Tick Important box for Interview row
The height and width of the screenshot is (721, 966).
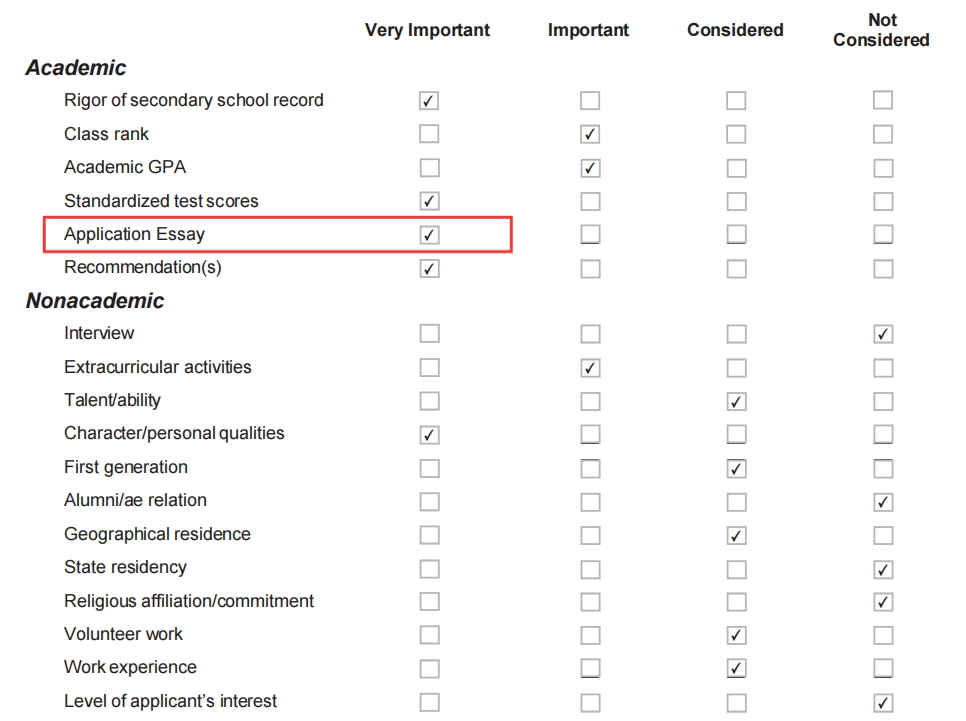coord(590,334)
